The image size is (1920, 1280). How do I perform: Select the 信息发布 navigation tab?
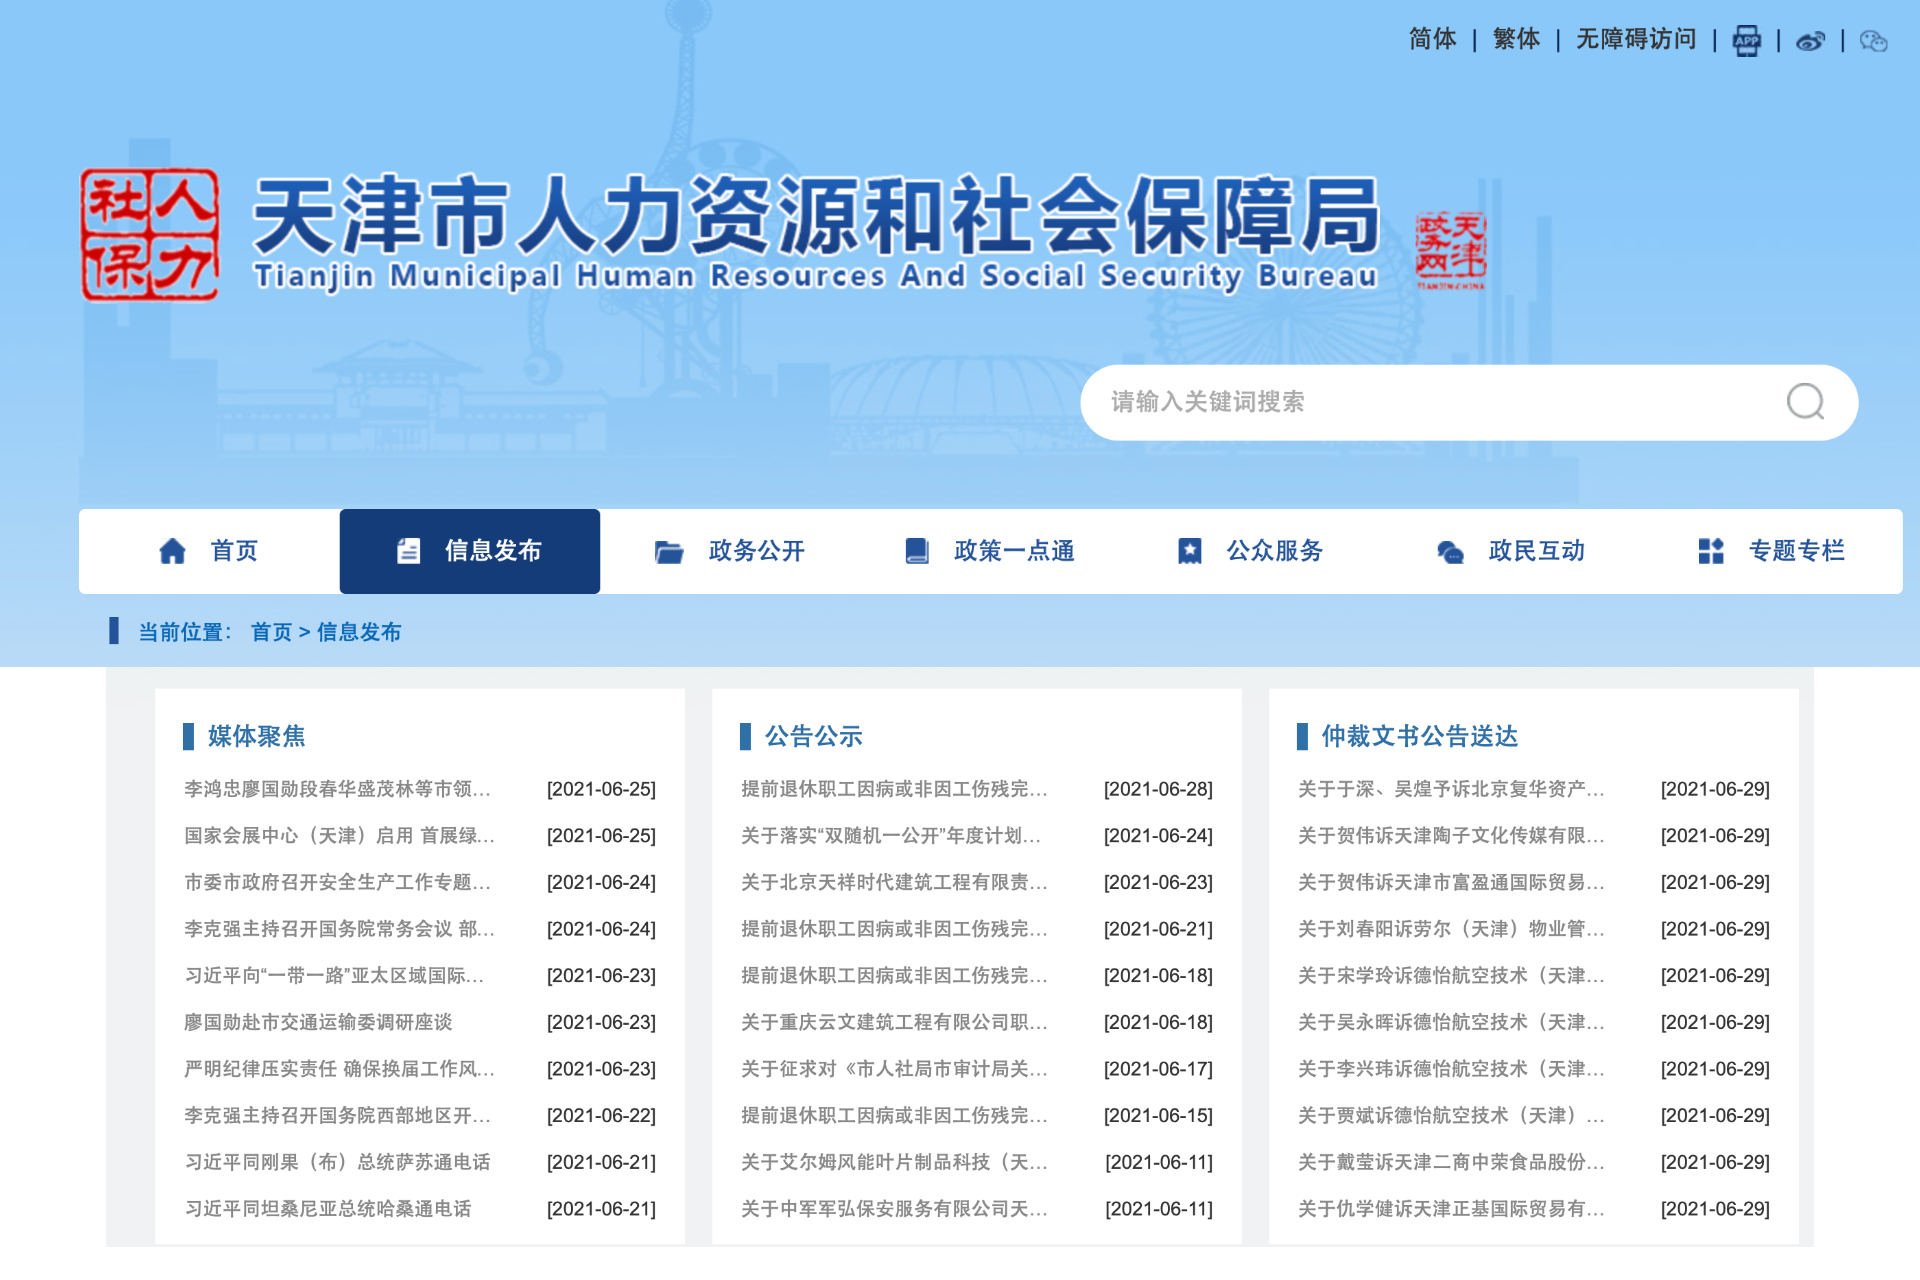tap(470, 551)
